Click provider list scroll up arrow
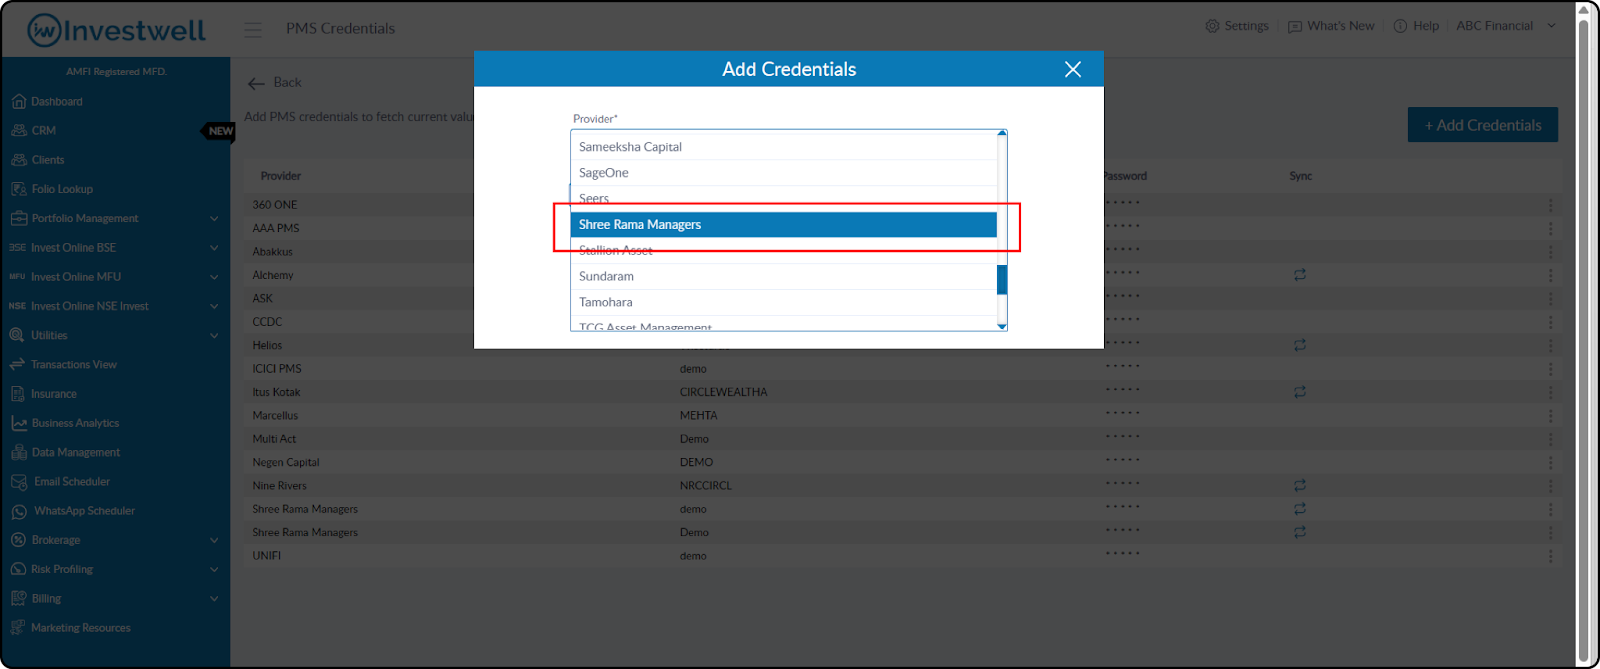1600x669 pixels. click(x=1002, y=134)
